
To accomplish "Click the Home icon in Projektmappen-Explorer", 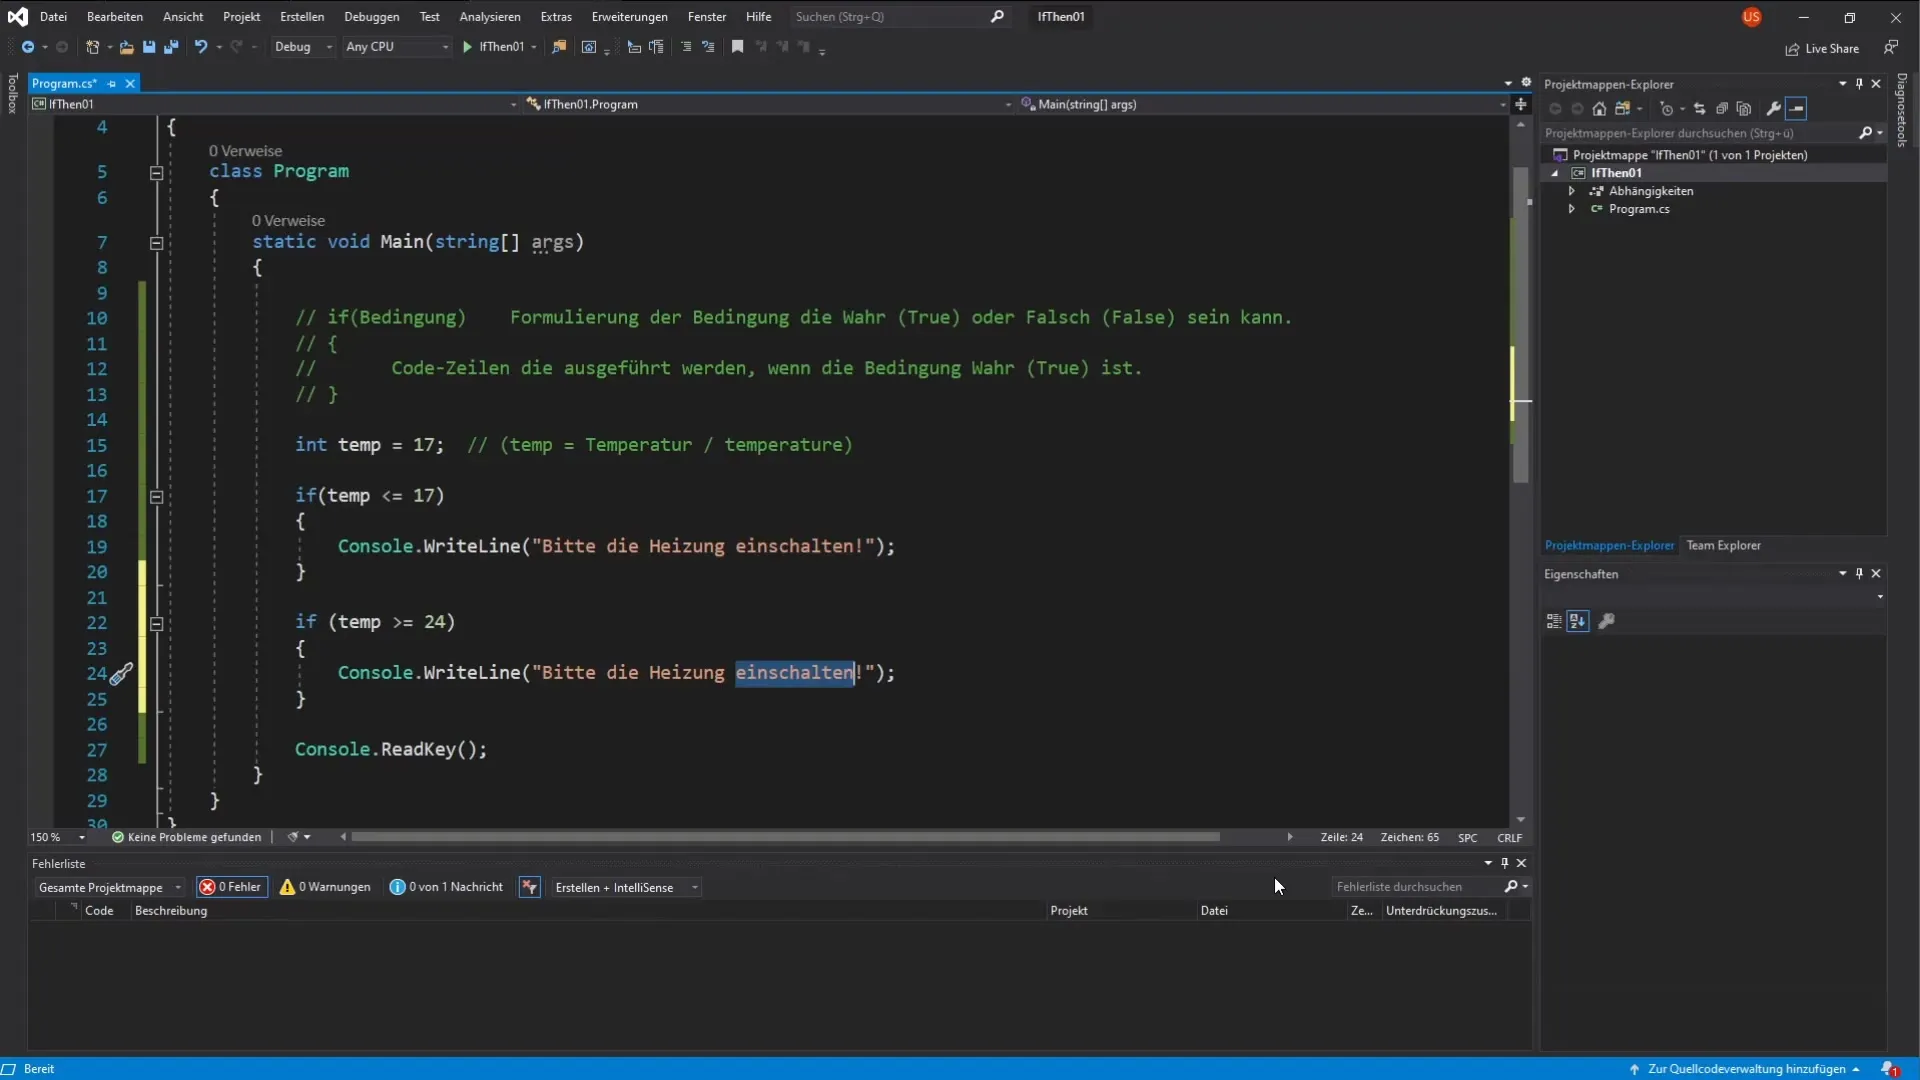I will 1599,109.
